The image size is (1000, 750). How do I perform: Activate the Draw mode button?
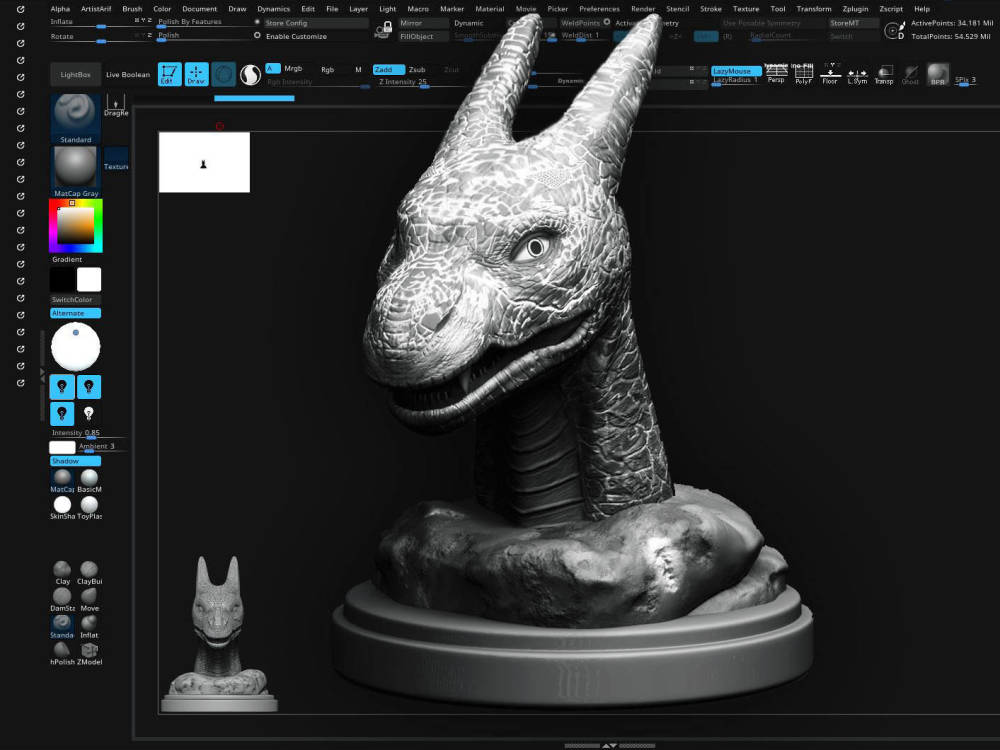pos(196,74)
